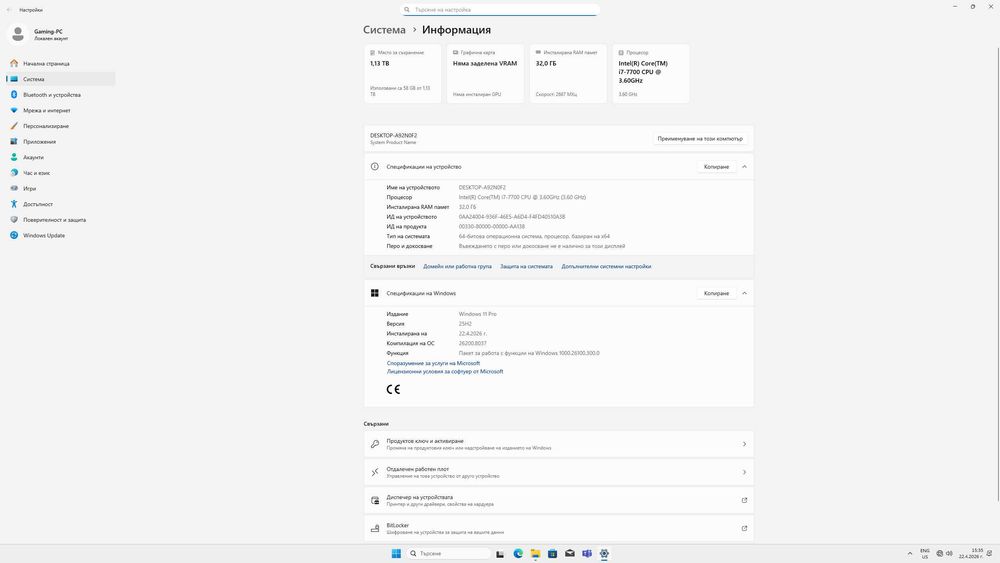Click the Инсталирана RAM памет value 32,0 ГБ
Screen dimensions: 1000x563
pos(467,207)
